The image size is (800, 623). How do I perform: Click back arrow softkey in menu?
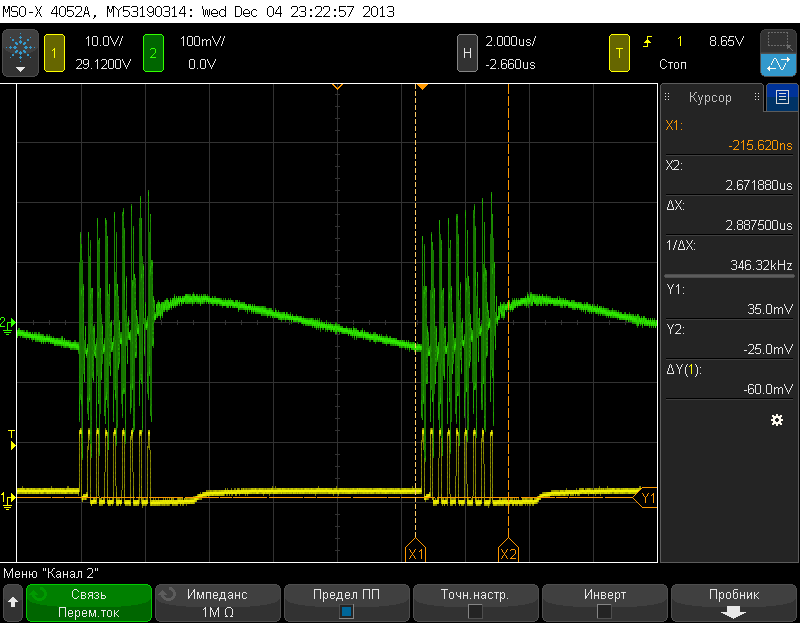[13, 603]
